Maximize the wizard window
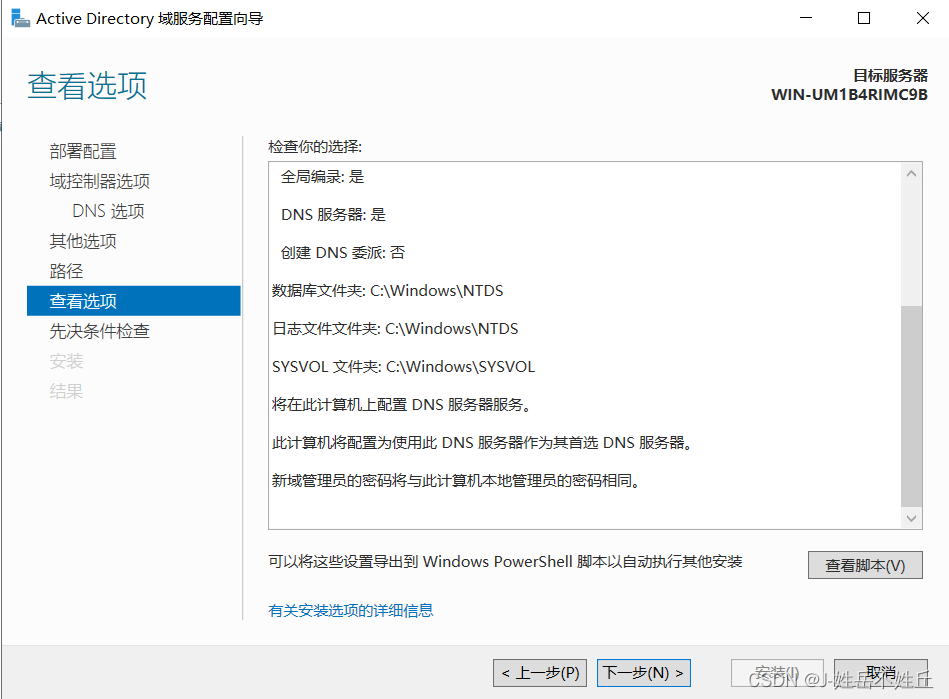Image resolution: width=949 pixels, height=699 pixels. (864, 18)
